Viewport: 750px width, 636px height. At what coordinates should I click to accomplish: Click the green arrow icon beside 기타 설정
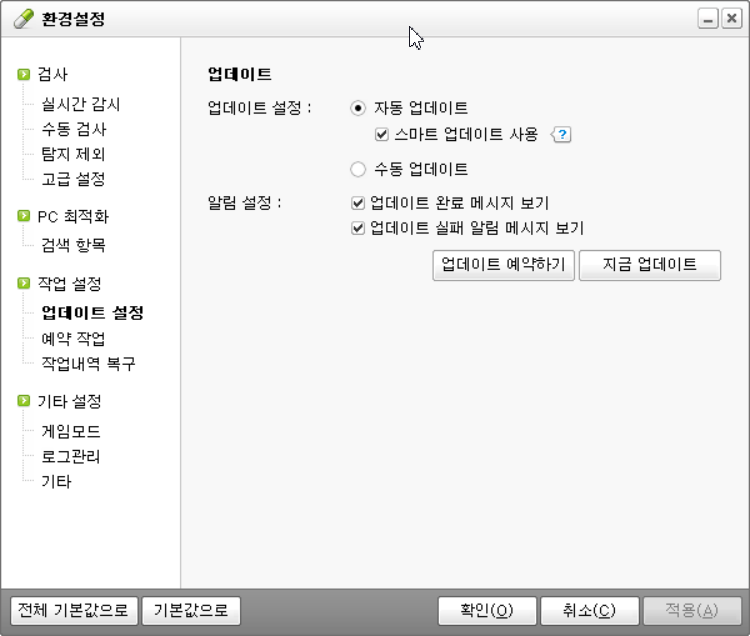[23, 401]
